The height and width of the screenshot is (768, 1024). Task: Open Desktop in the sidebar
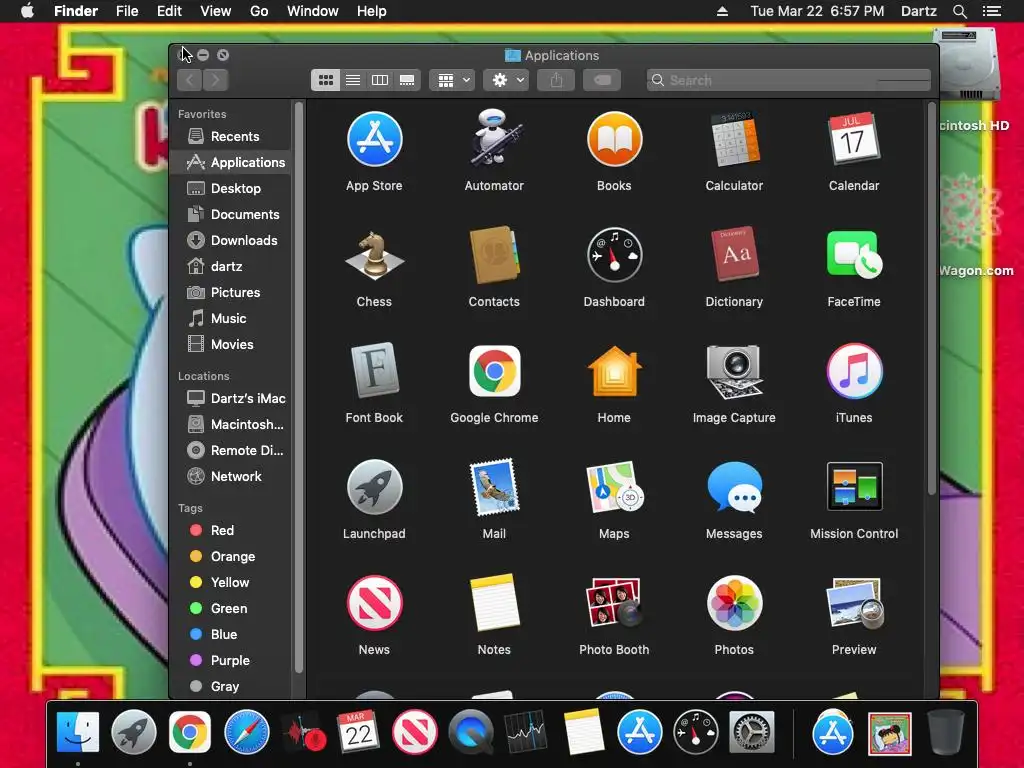(230, 188)
